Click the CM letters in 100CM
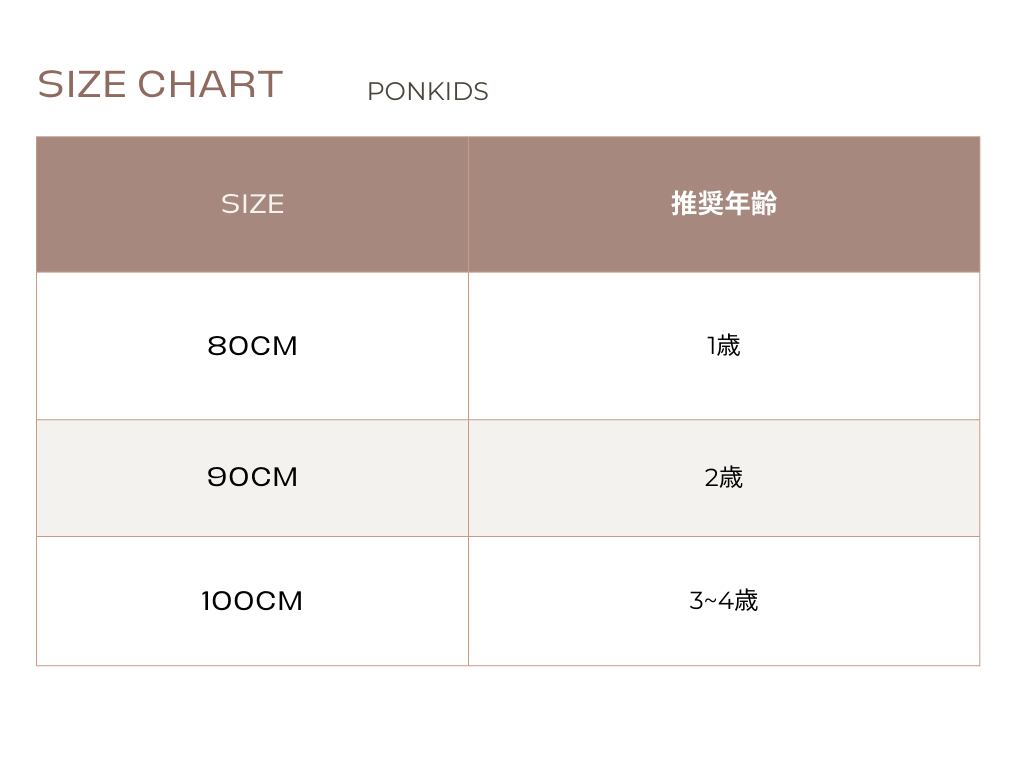This screenshot has height=768, width=1024. click(279, 601)
